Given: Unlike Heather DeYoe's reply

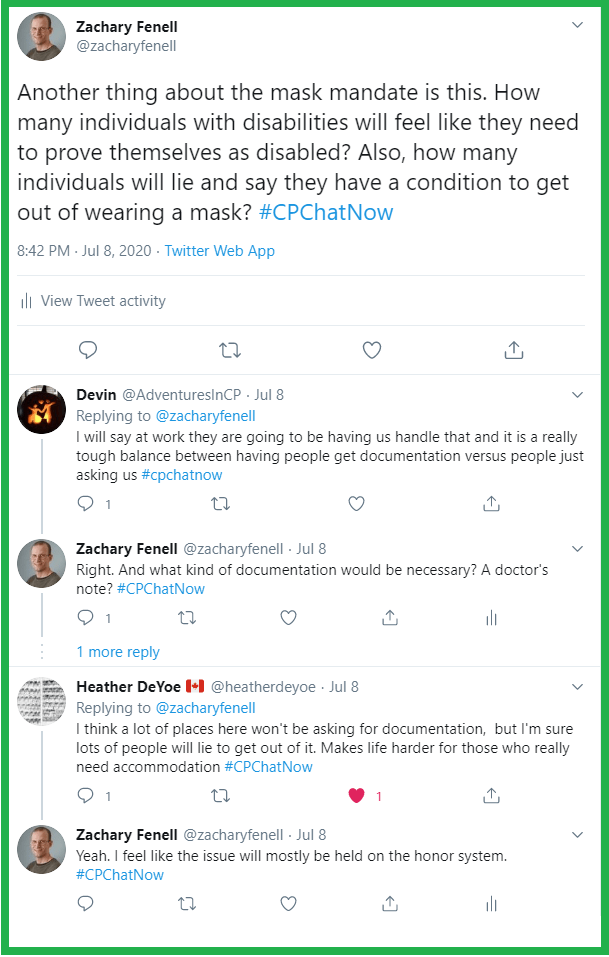Looking at the screenshot, I should [354, 795].
